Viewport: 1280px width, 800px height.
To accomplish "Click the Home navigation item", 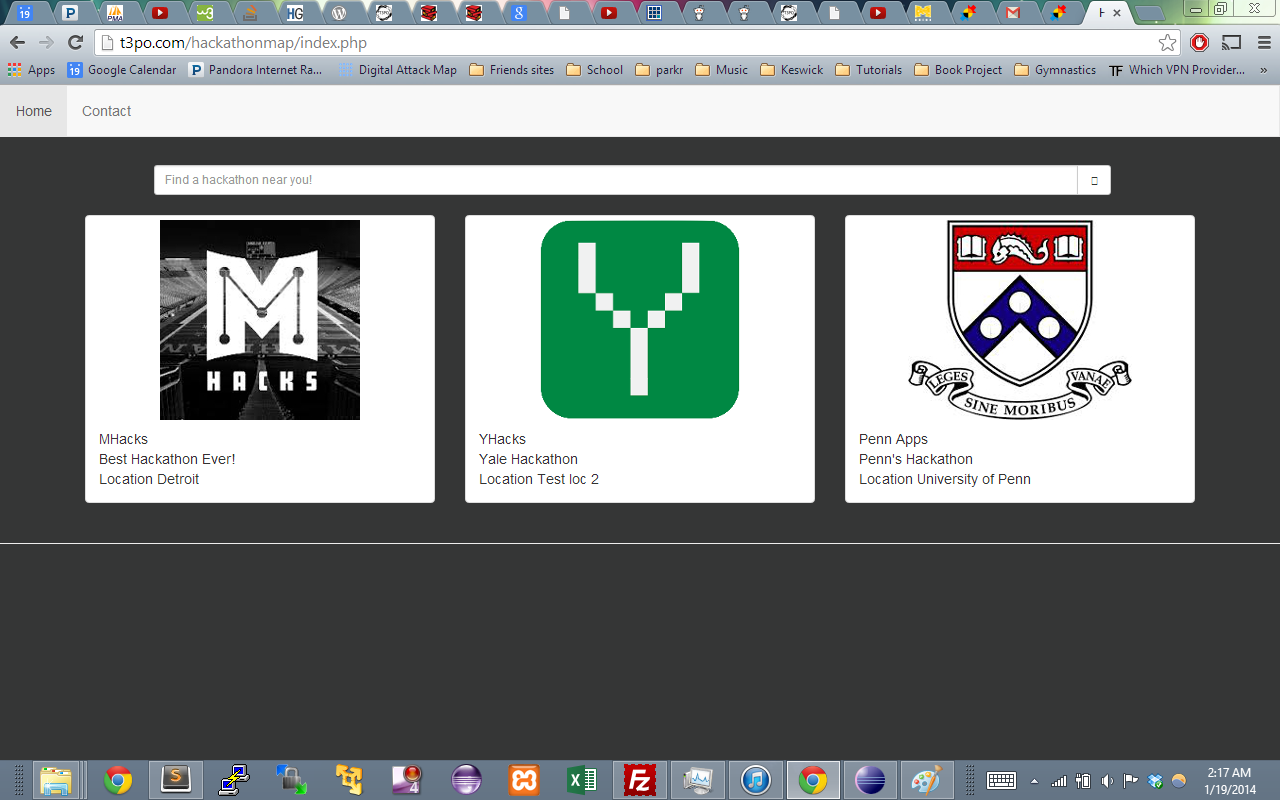I will [34, 111].
